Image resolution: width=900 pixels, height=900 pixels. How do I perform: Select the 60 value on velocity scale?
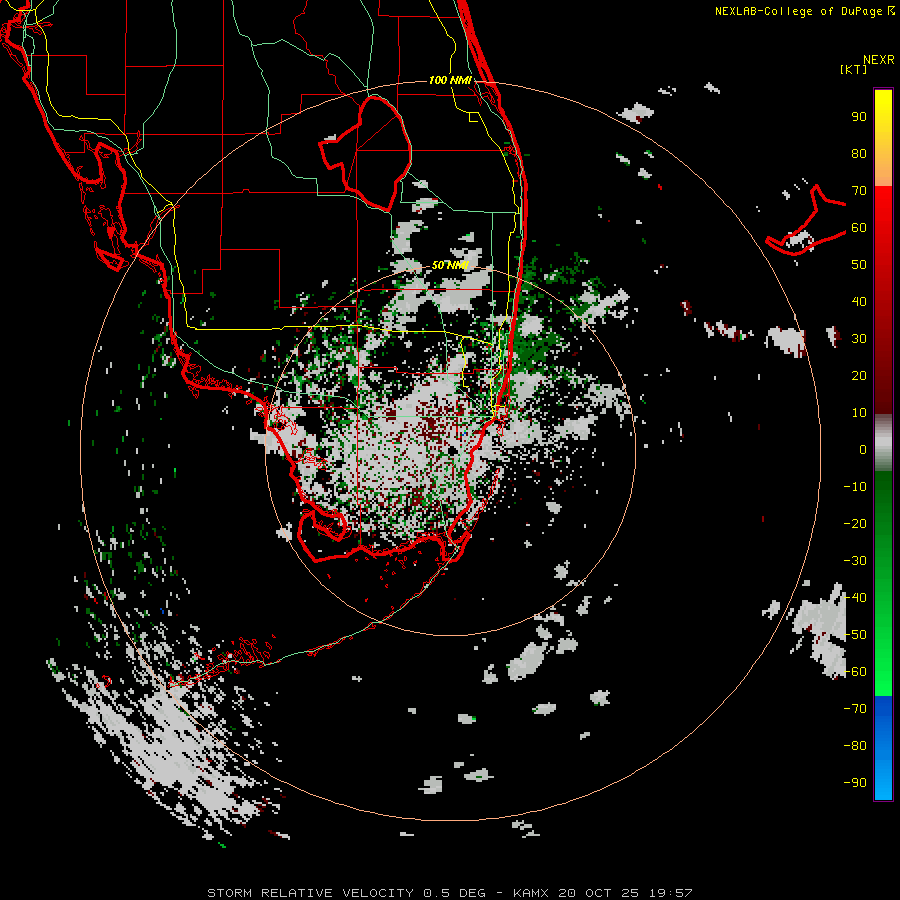pyautogui.click(x=859, y=228)
